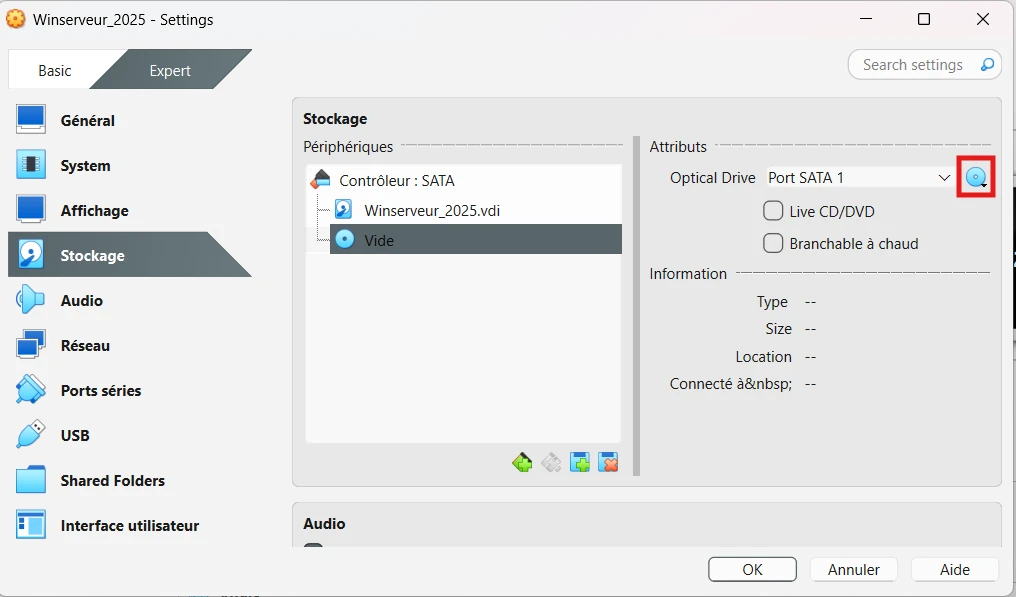This screenshot has height=597, width=1016.
Task: Open the Affichage settings section
Action: point(130,211)
